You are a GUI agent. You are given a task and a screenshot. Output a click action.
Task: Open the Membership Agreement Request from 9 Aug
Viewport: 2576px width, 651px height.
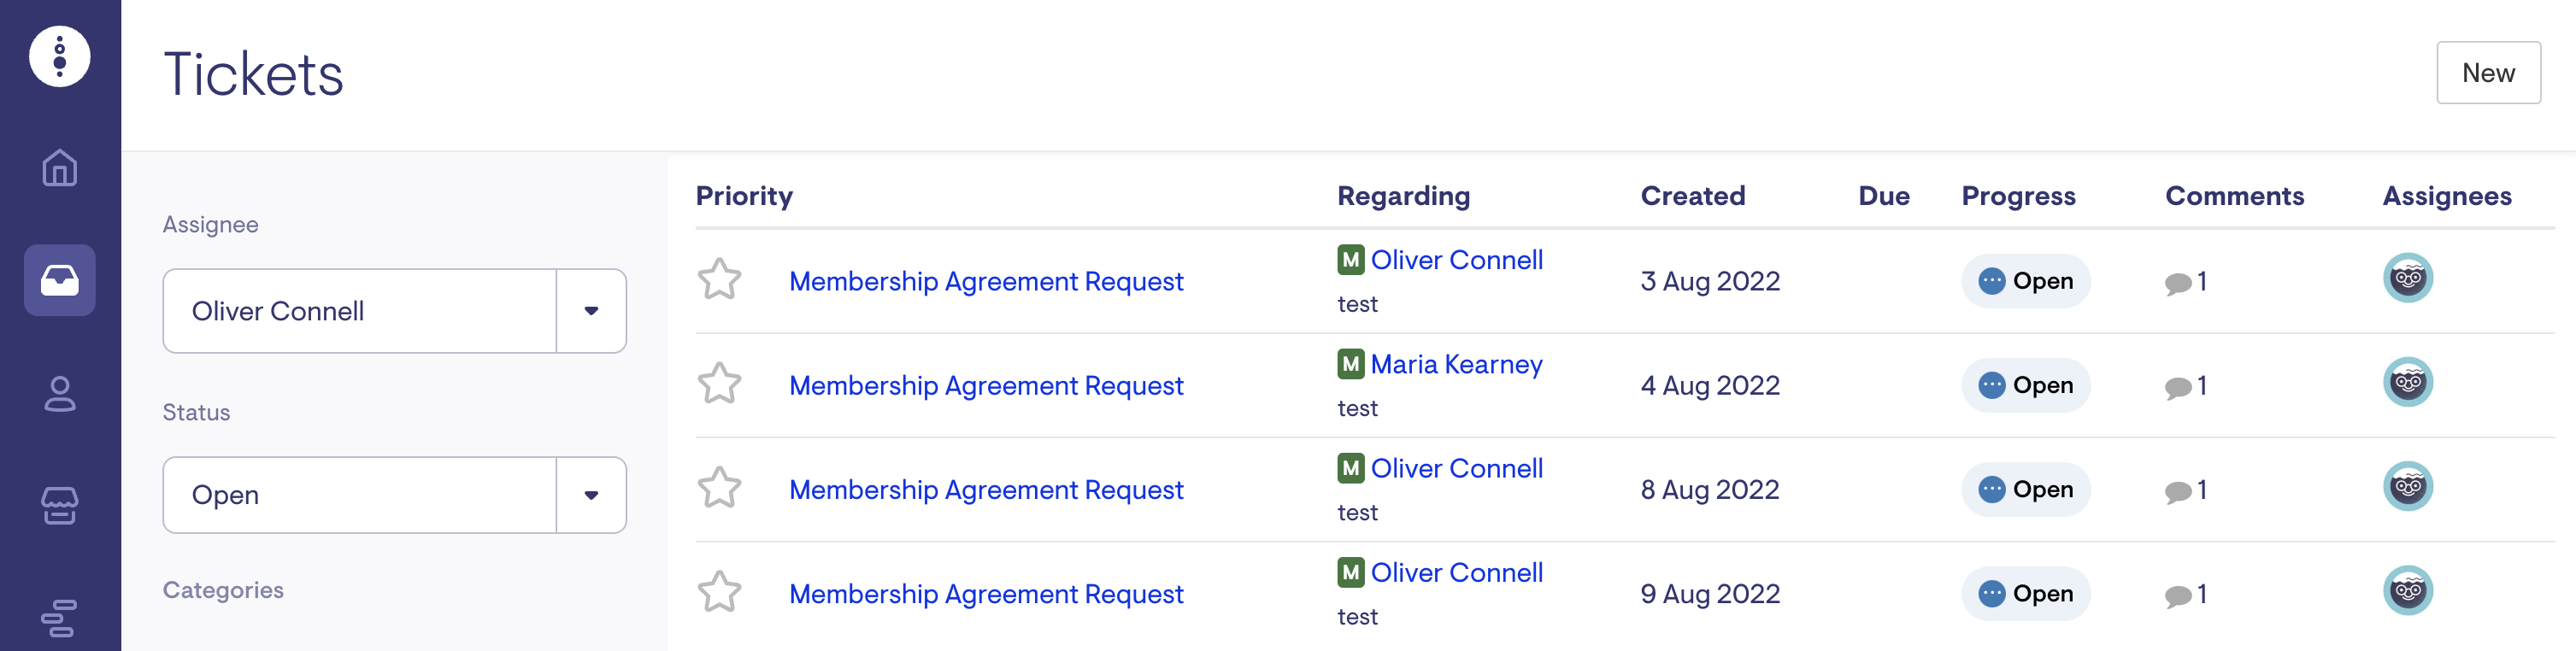(x=985, y=594)
